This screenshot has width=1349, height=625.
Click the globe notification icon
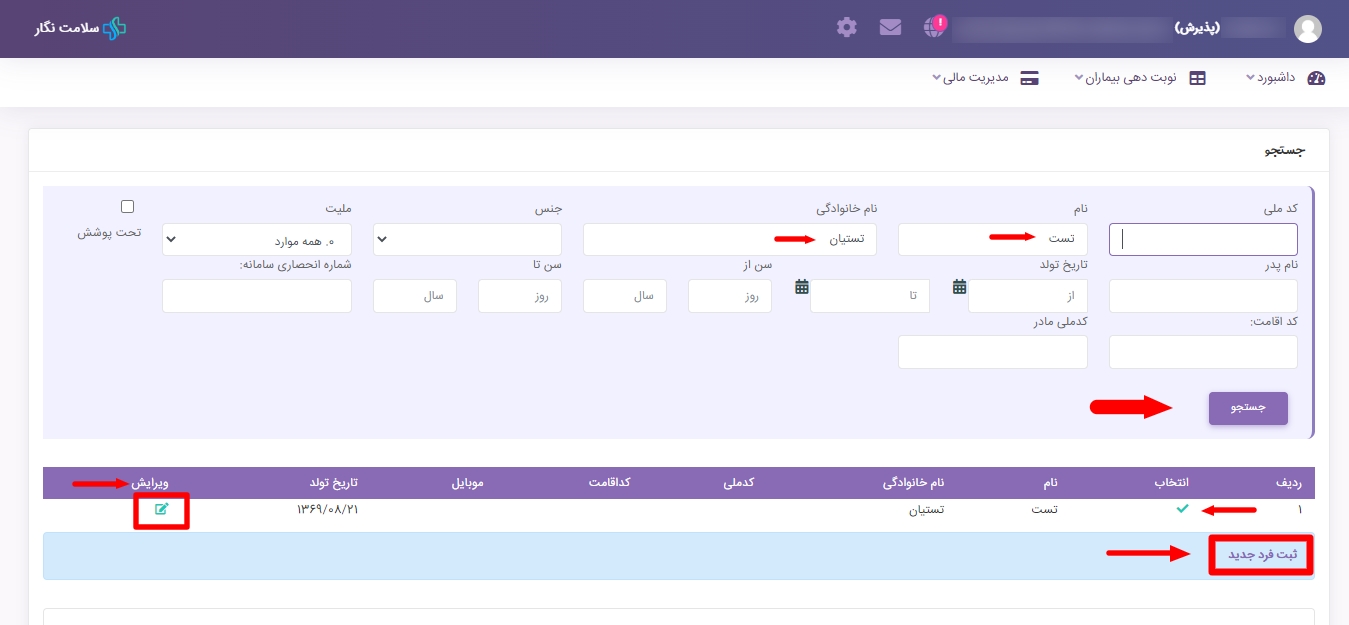click(x=934, y=27)
